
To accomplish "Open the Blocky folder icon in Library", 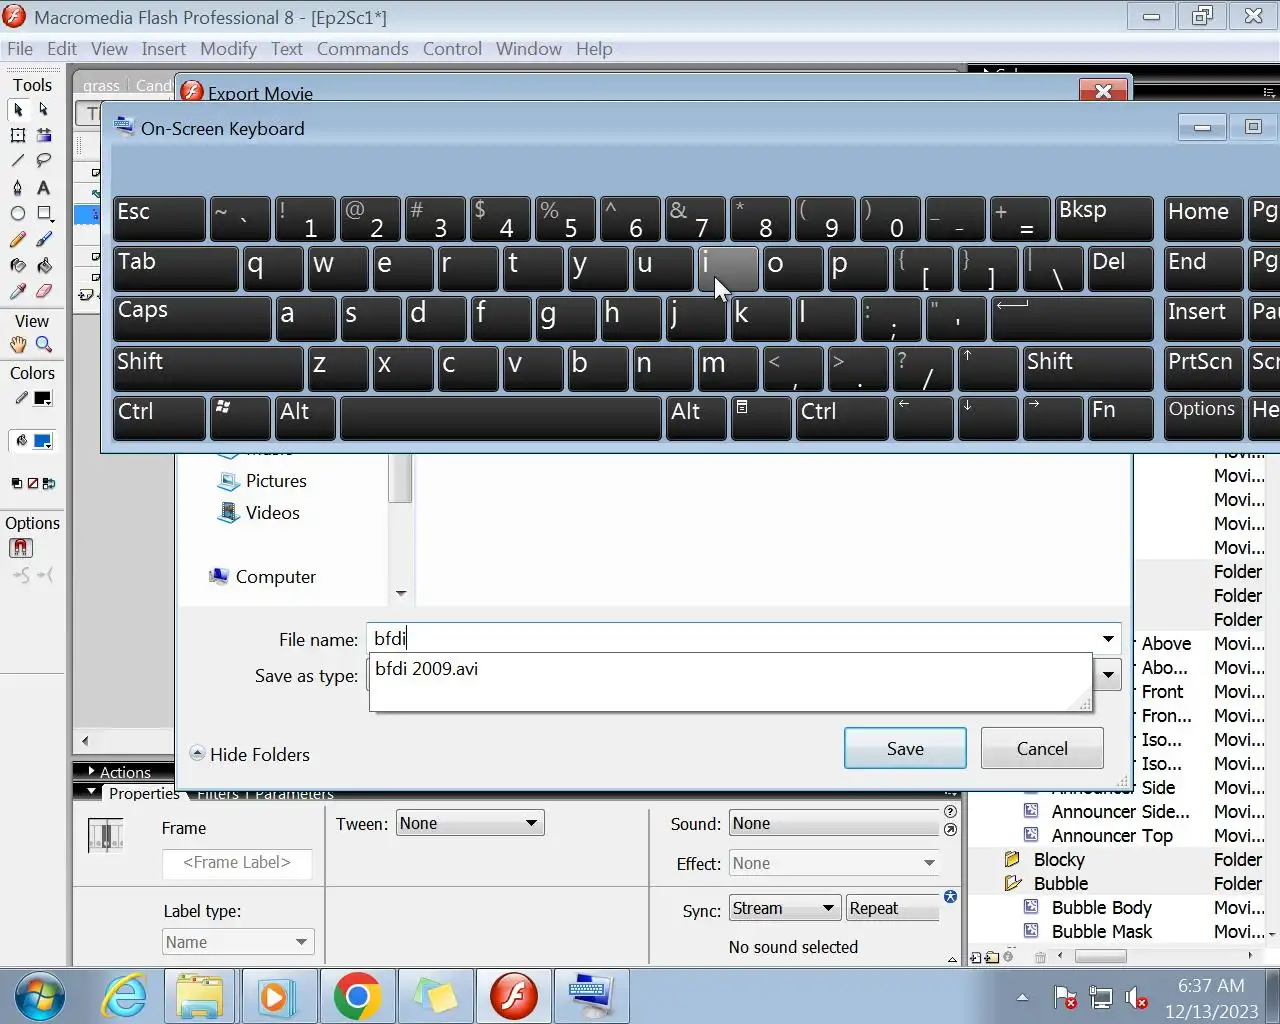I will (x=1012, y=859).
